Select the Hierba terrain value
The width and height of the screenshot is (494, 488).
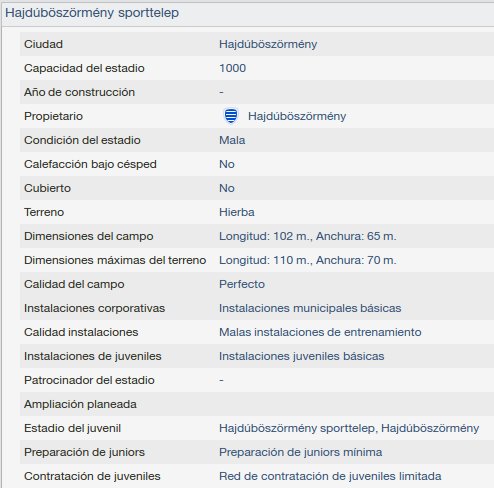coord(237,212)
